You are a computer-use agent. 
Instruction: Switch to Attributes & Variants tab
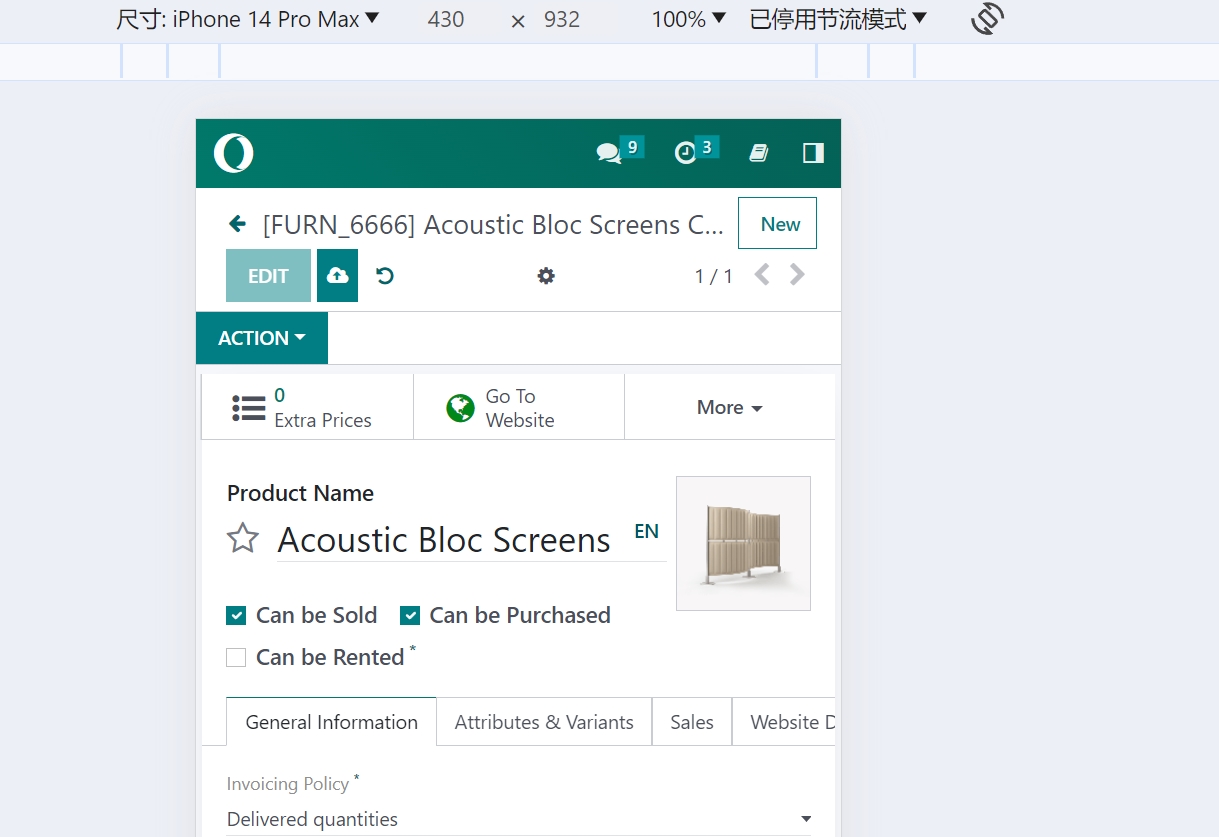[x=544, y=722]
